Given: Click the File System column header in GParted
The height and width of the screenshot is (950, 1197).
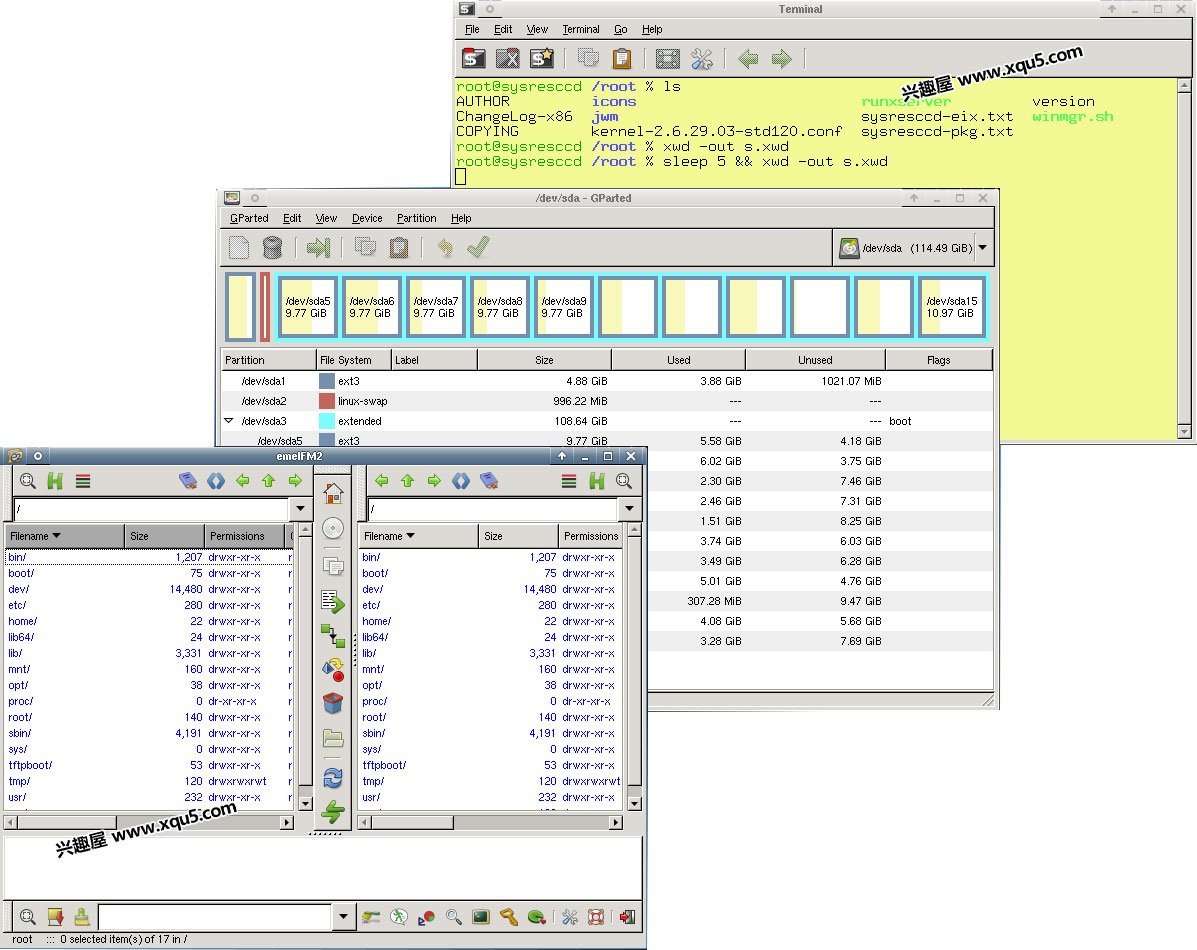Looking at the screenshot, I should pos(353,360).
